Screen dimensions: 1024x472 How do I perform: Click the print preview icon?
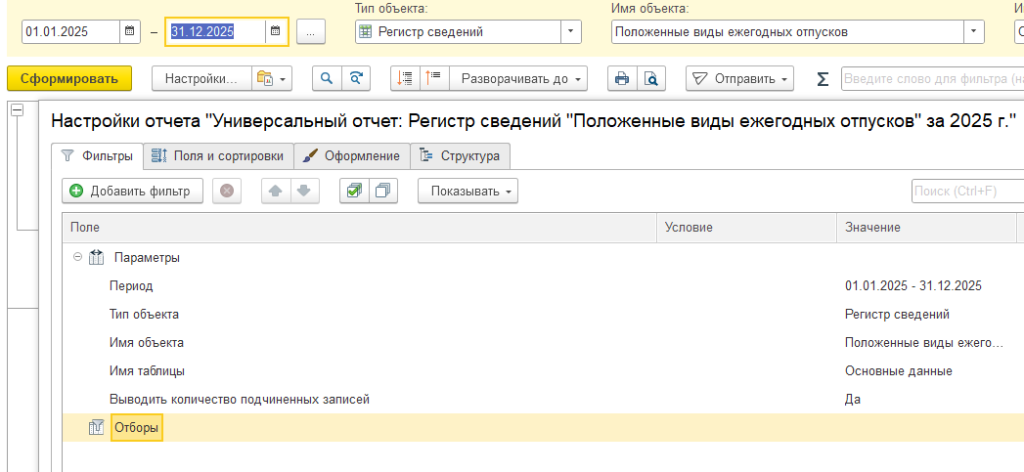click(651, 78)
